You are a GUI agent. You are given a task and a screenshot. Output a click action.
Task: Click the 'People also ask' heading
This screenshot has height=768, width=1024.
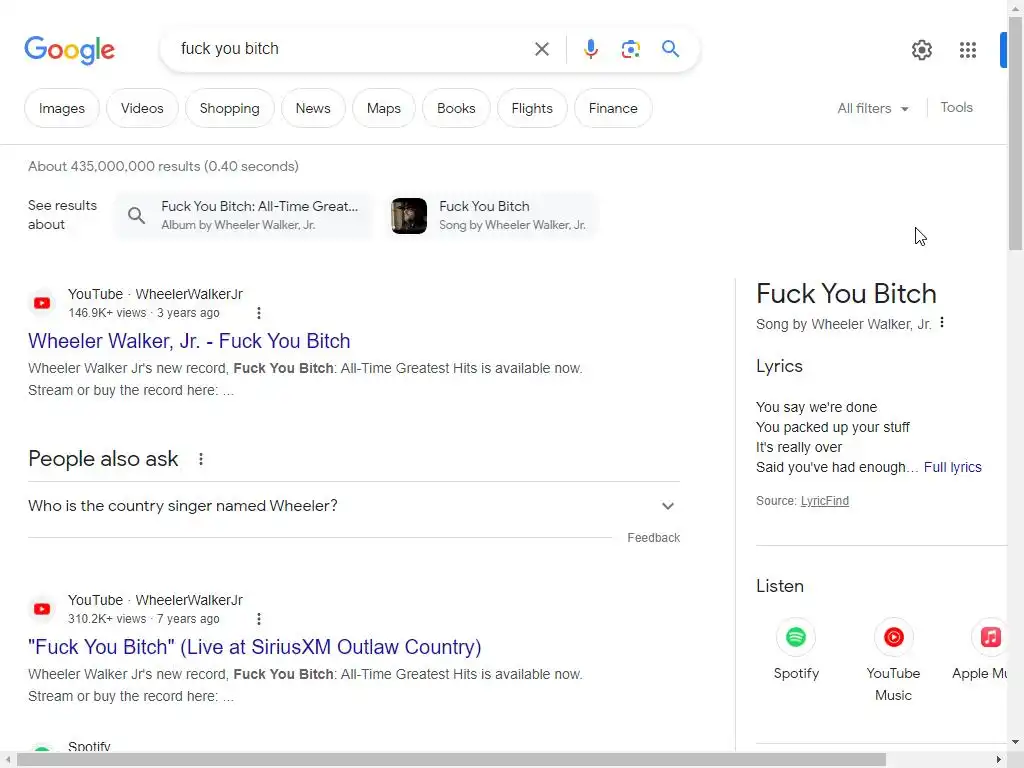[x=103, y=459]
